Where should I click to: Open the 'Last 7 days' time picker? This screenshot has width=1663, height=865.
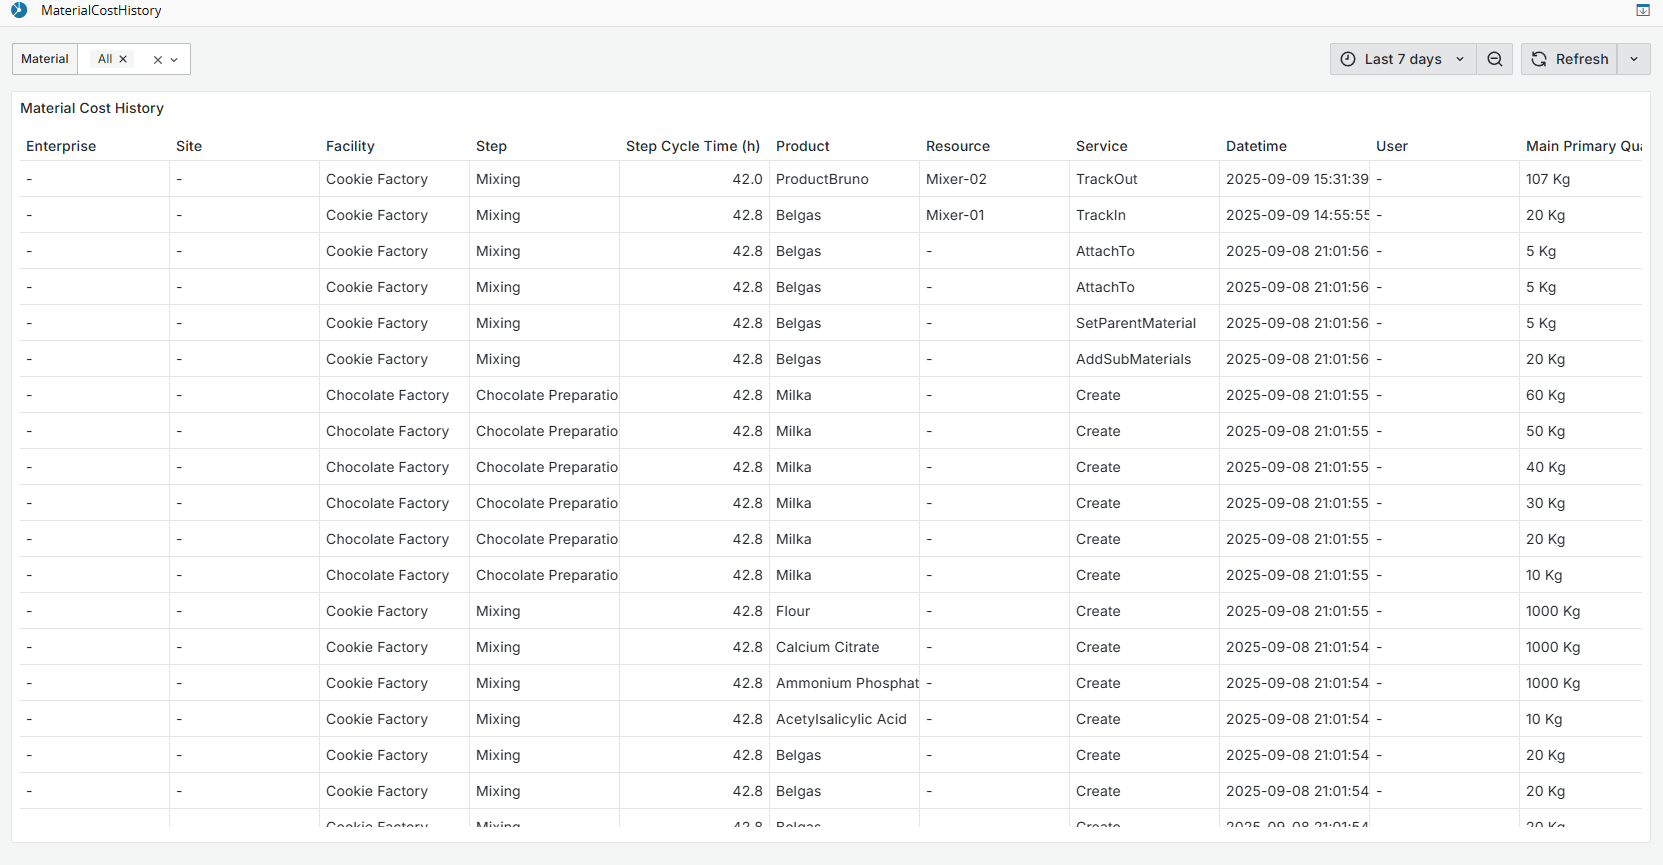click(1402, 59)
